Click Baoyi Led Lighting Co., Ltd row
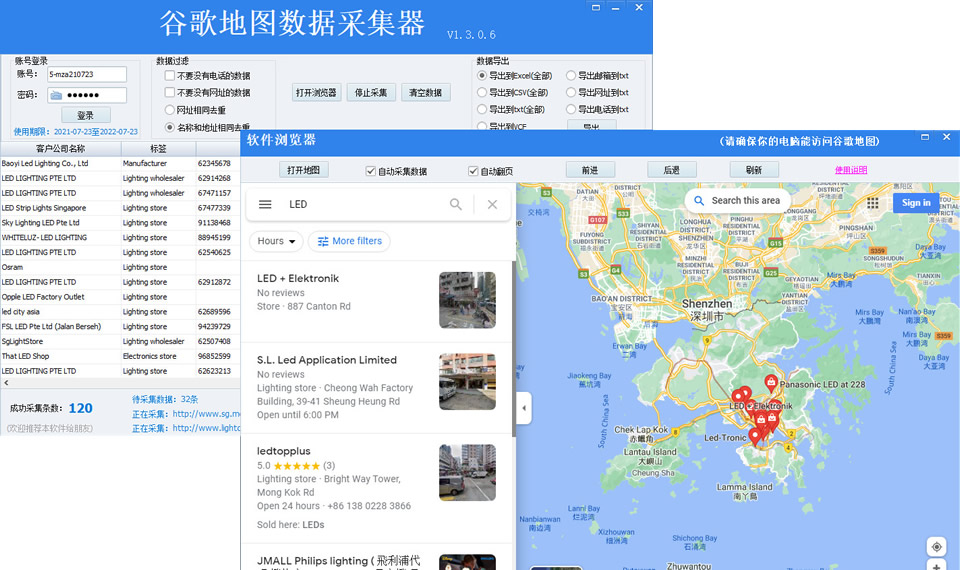The image size is (960, 570). pyautogui.click(x=119, y=163)
